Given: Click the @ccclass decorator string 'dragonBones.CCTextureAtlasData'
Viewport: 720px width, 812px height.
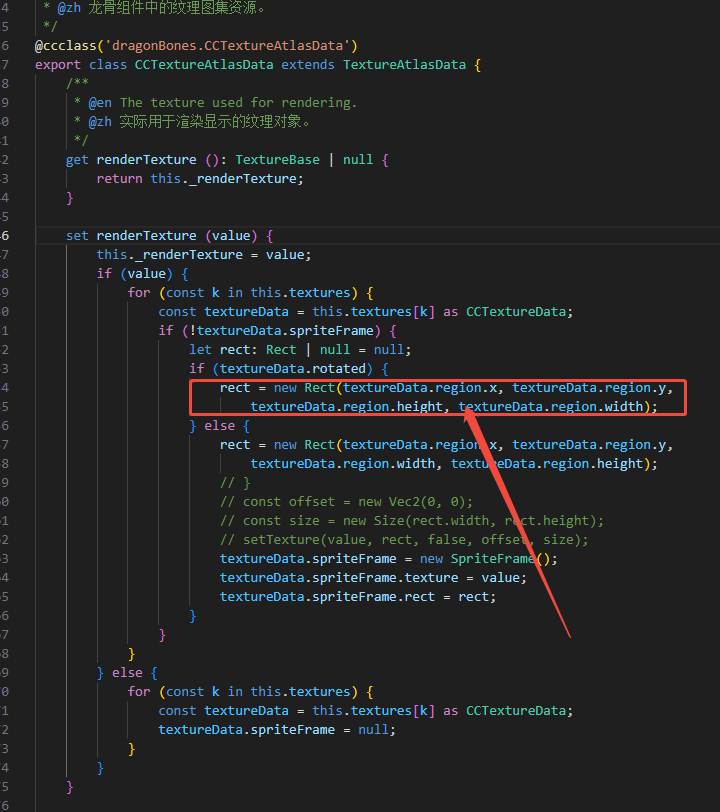Looking at the screenshot, I should pos(227,46).
